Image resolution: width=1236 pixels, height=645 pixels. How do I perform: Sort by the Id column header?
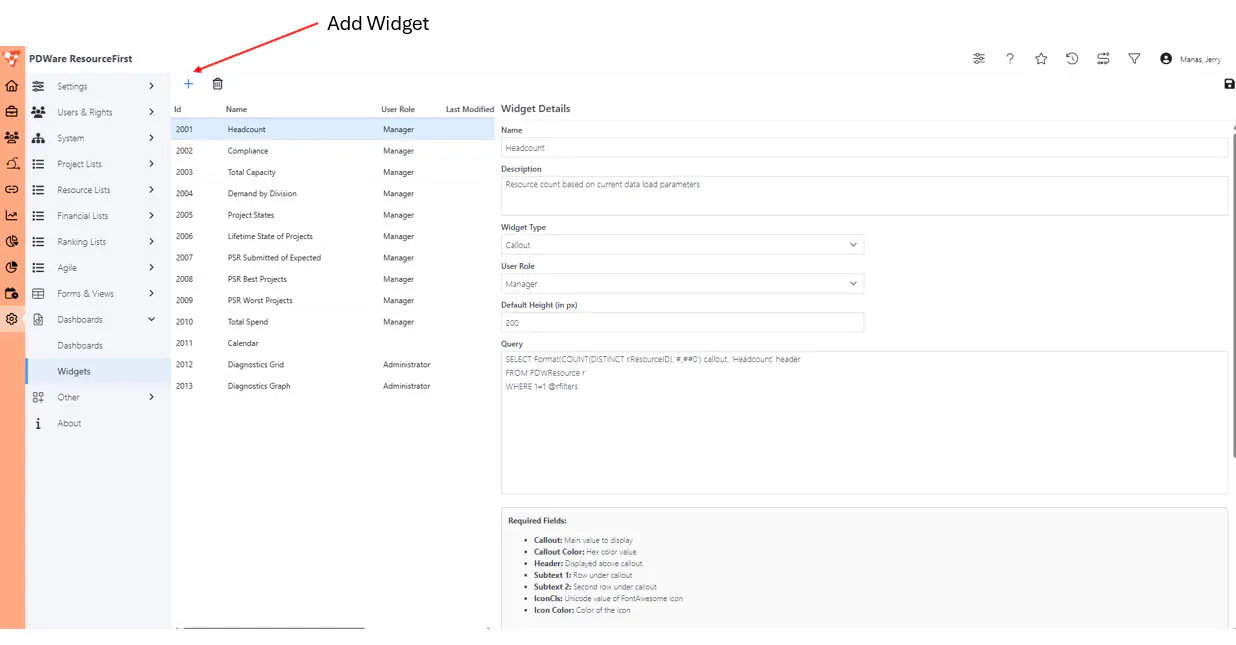177,109
